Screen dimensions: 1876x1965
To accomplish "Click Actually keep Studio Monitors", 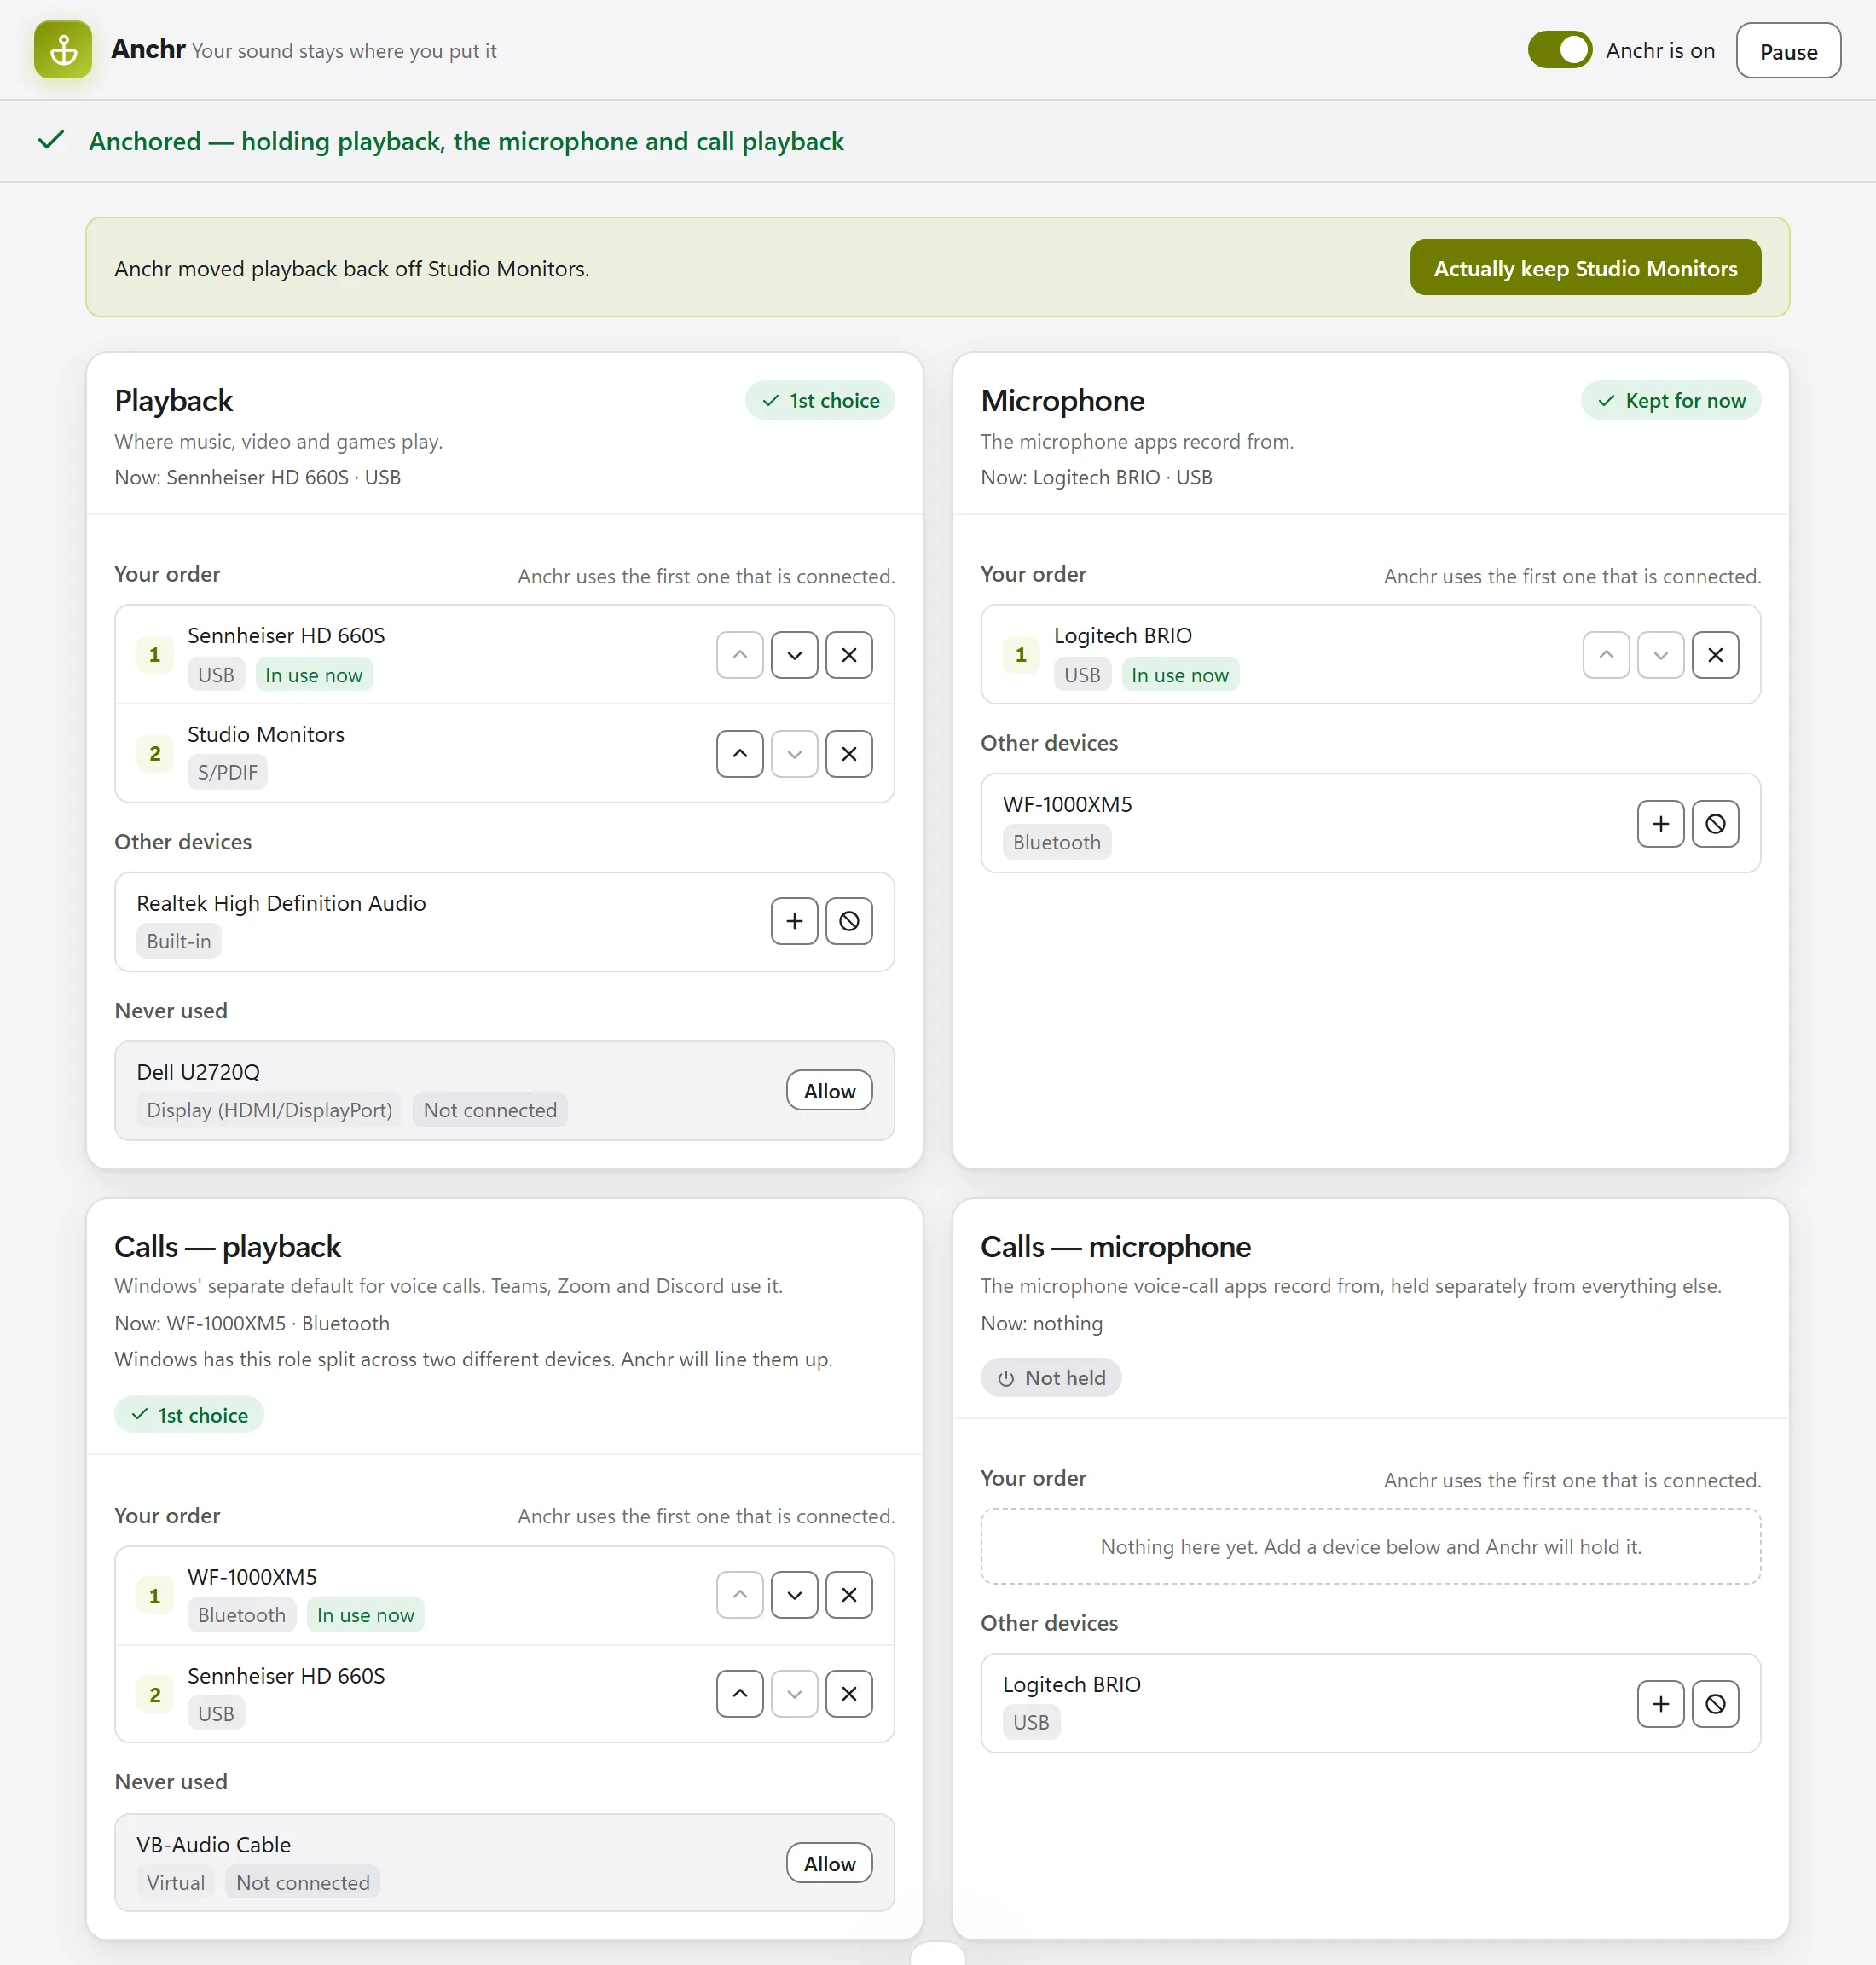I will pos(1584,268).
